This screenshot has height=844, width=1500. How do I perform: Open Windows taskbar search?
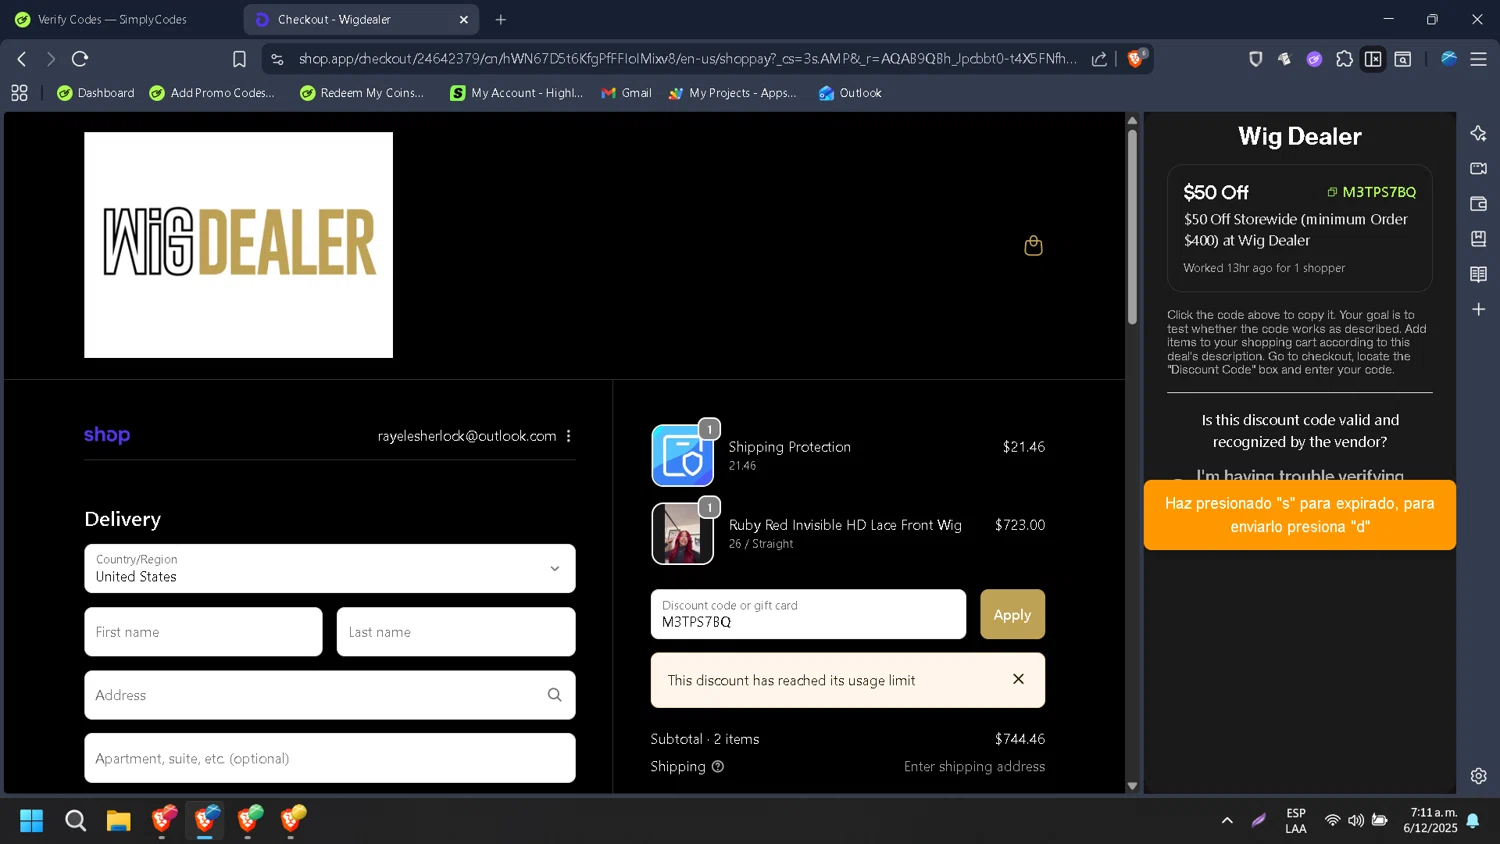tap(75, 821)
